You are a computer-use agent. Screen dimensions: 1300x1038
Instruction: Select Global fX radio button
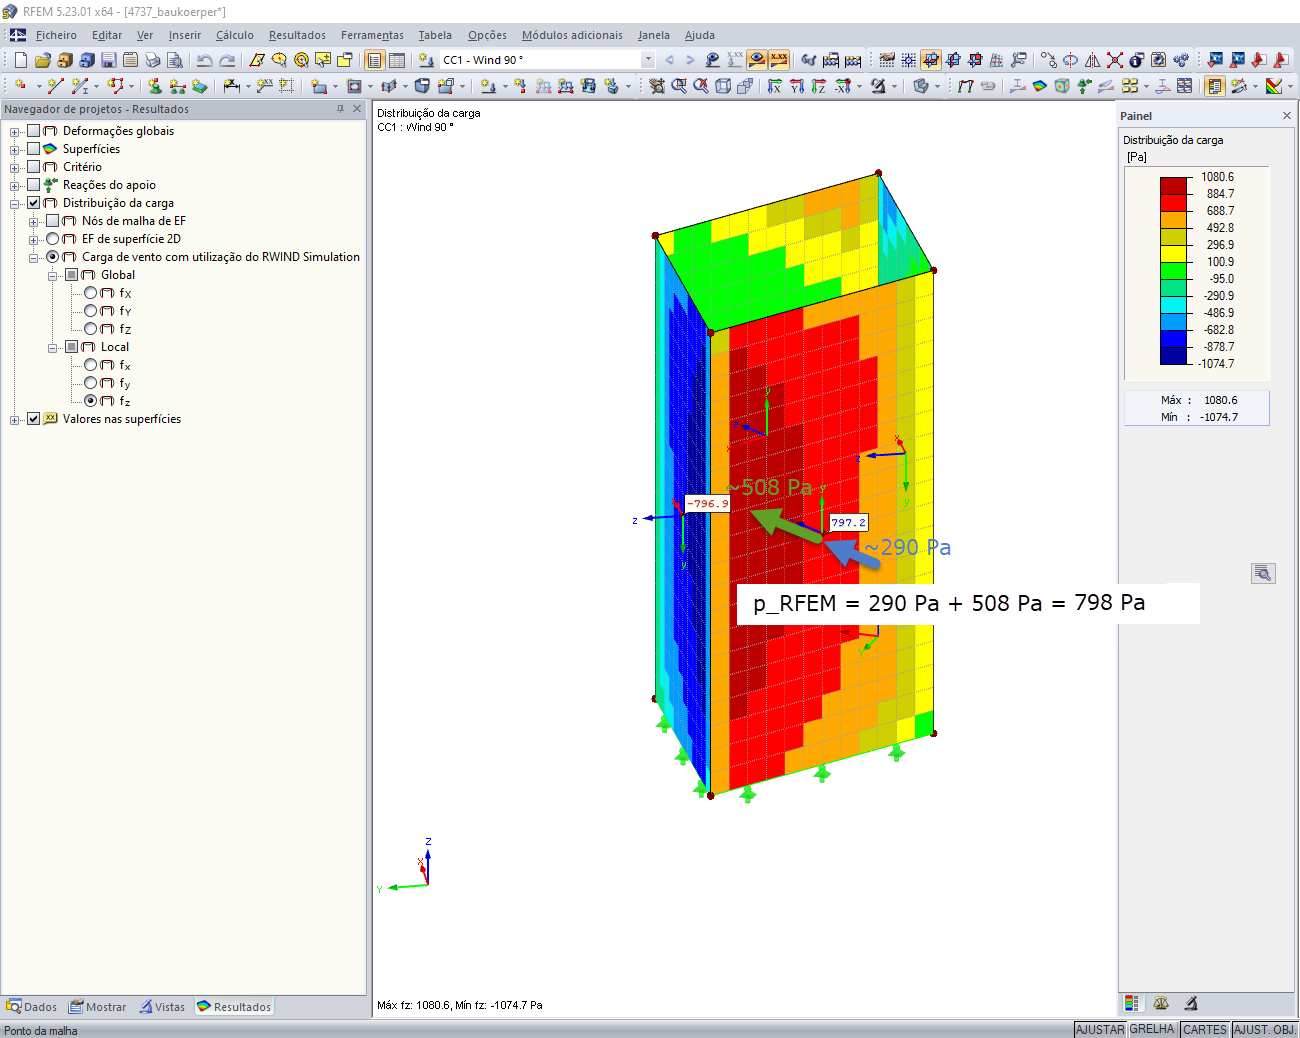[91, 293]
